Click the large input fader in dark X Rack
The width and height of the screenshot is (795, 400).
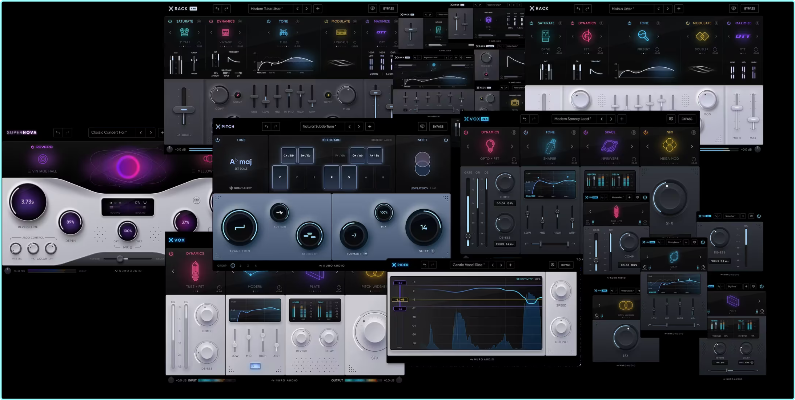(184, 108)
